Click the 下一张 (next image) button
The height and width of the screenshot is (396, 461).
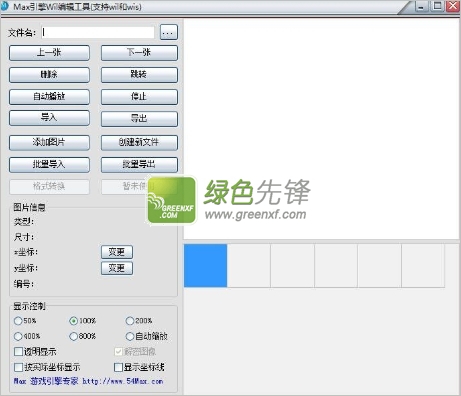pos(139,53)
